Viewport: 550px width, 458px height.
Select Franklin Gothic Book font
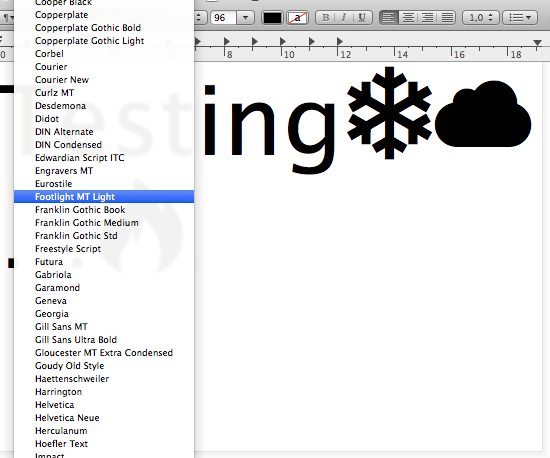tap(104, 209)
